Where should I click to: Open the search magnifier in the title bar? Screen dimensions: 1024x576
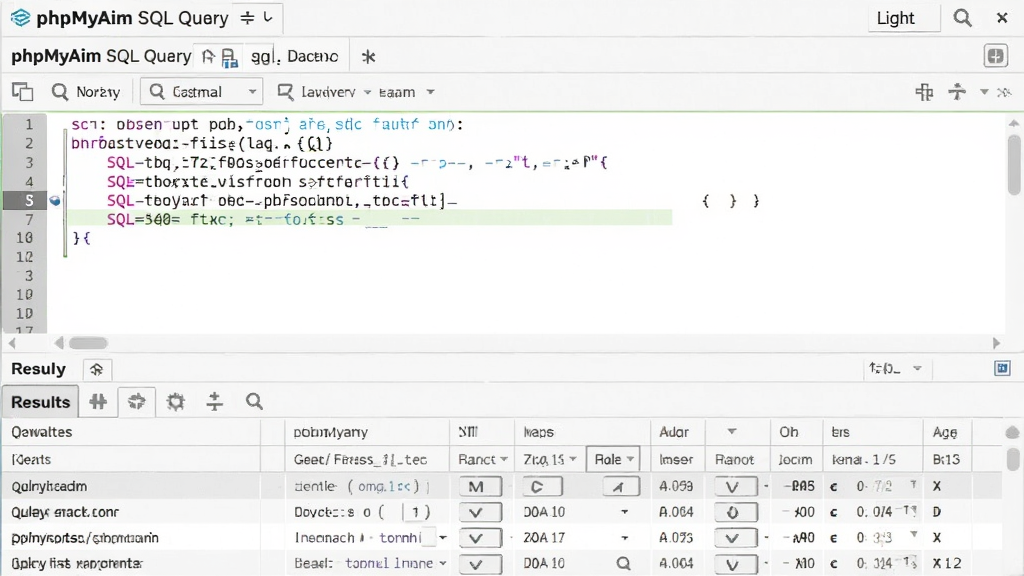962,18
